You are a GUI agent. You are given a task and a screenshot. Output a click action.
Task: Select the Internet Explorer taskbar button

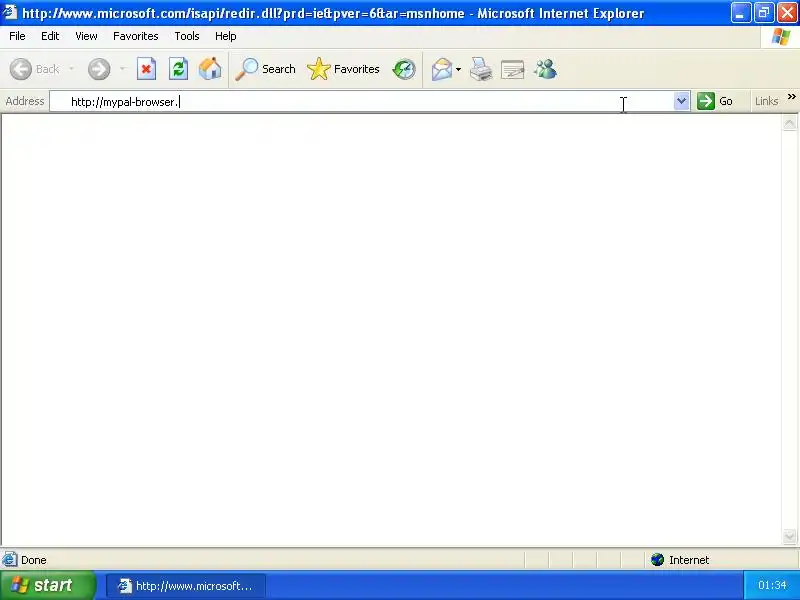pos(186,586)
